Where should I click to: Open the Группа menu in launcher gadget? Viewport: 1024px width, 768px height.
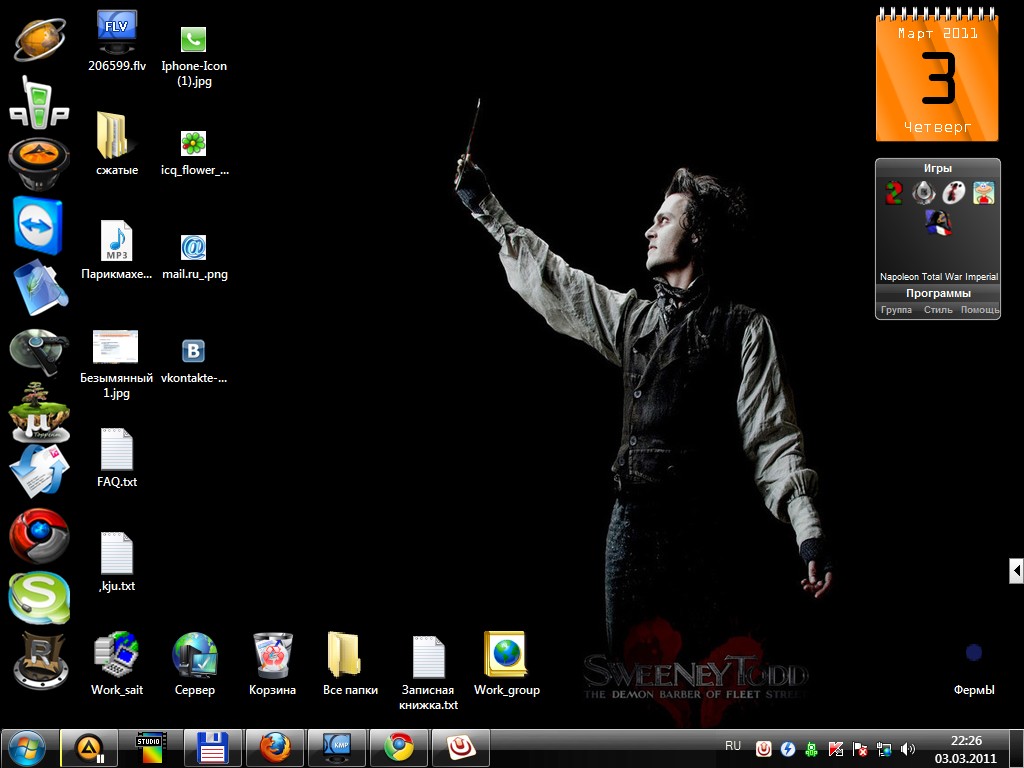896,310
